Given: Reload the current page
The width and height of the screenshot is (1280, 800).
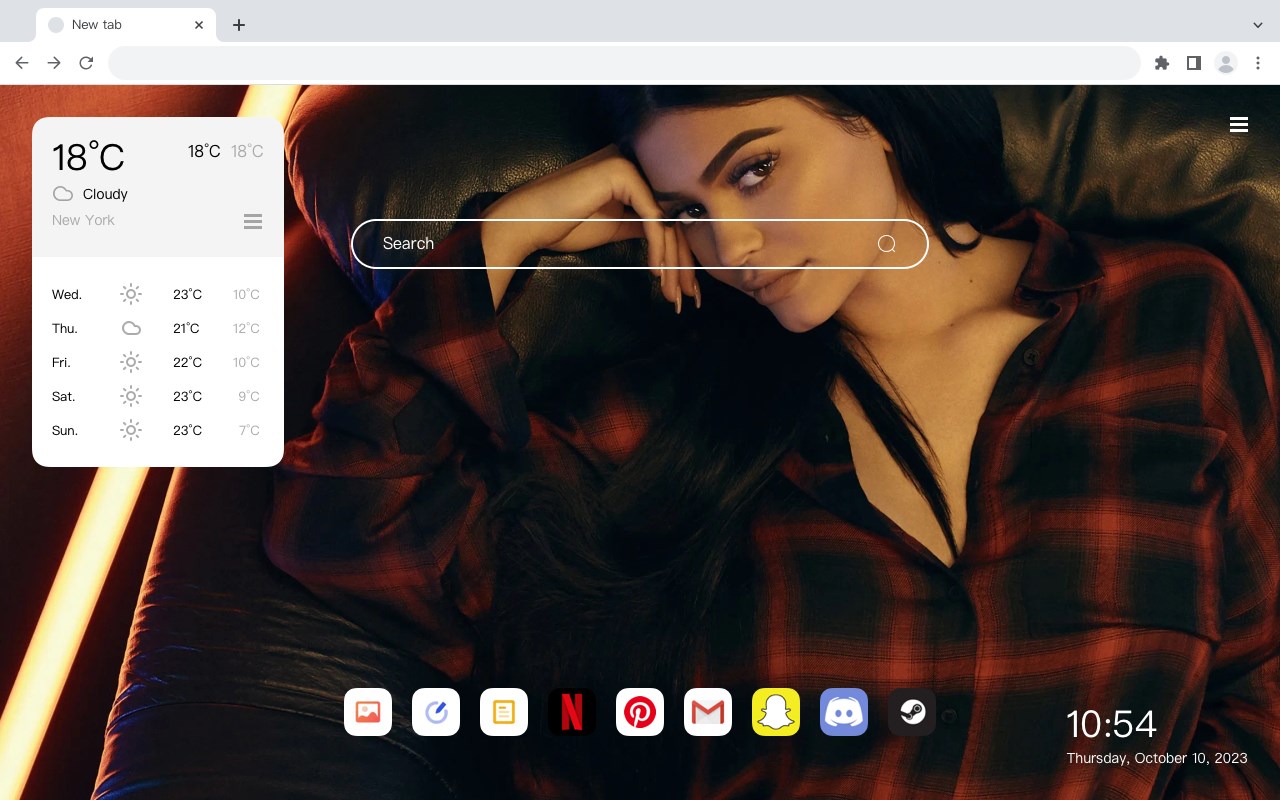Looking at the screenshot, I should [86, 63].
